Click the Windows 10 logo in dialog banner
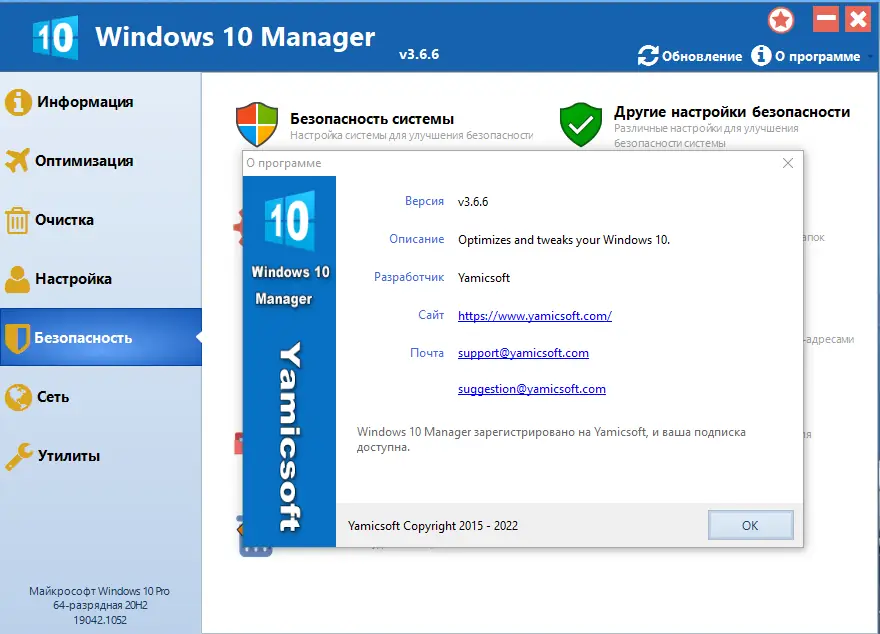This screenshot has height=634, width=880. pyautogui.click(x=290, y=220)
